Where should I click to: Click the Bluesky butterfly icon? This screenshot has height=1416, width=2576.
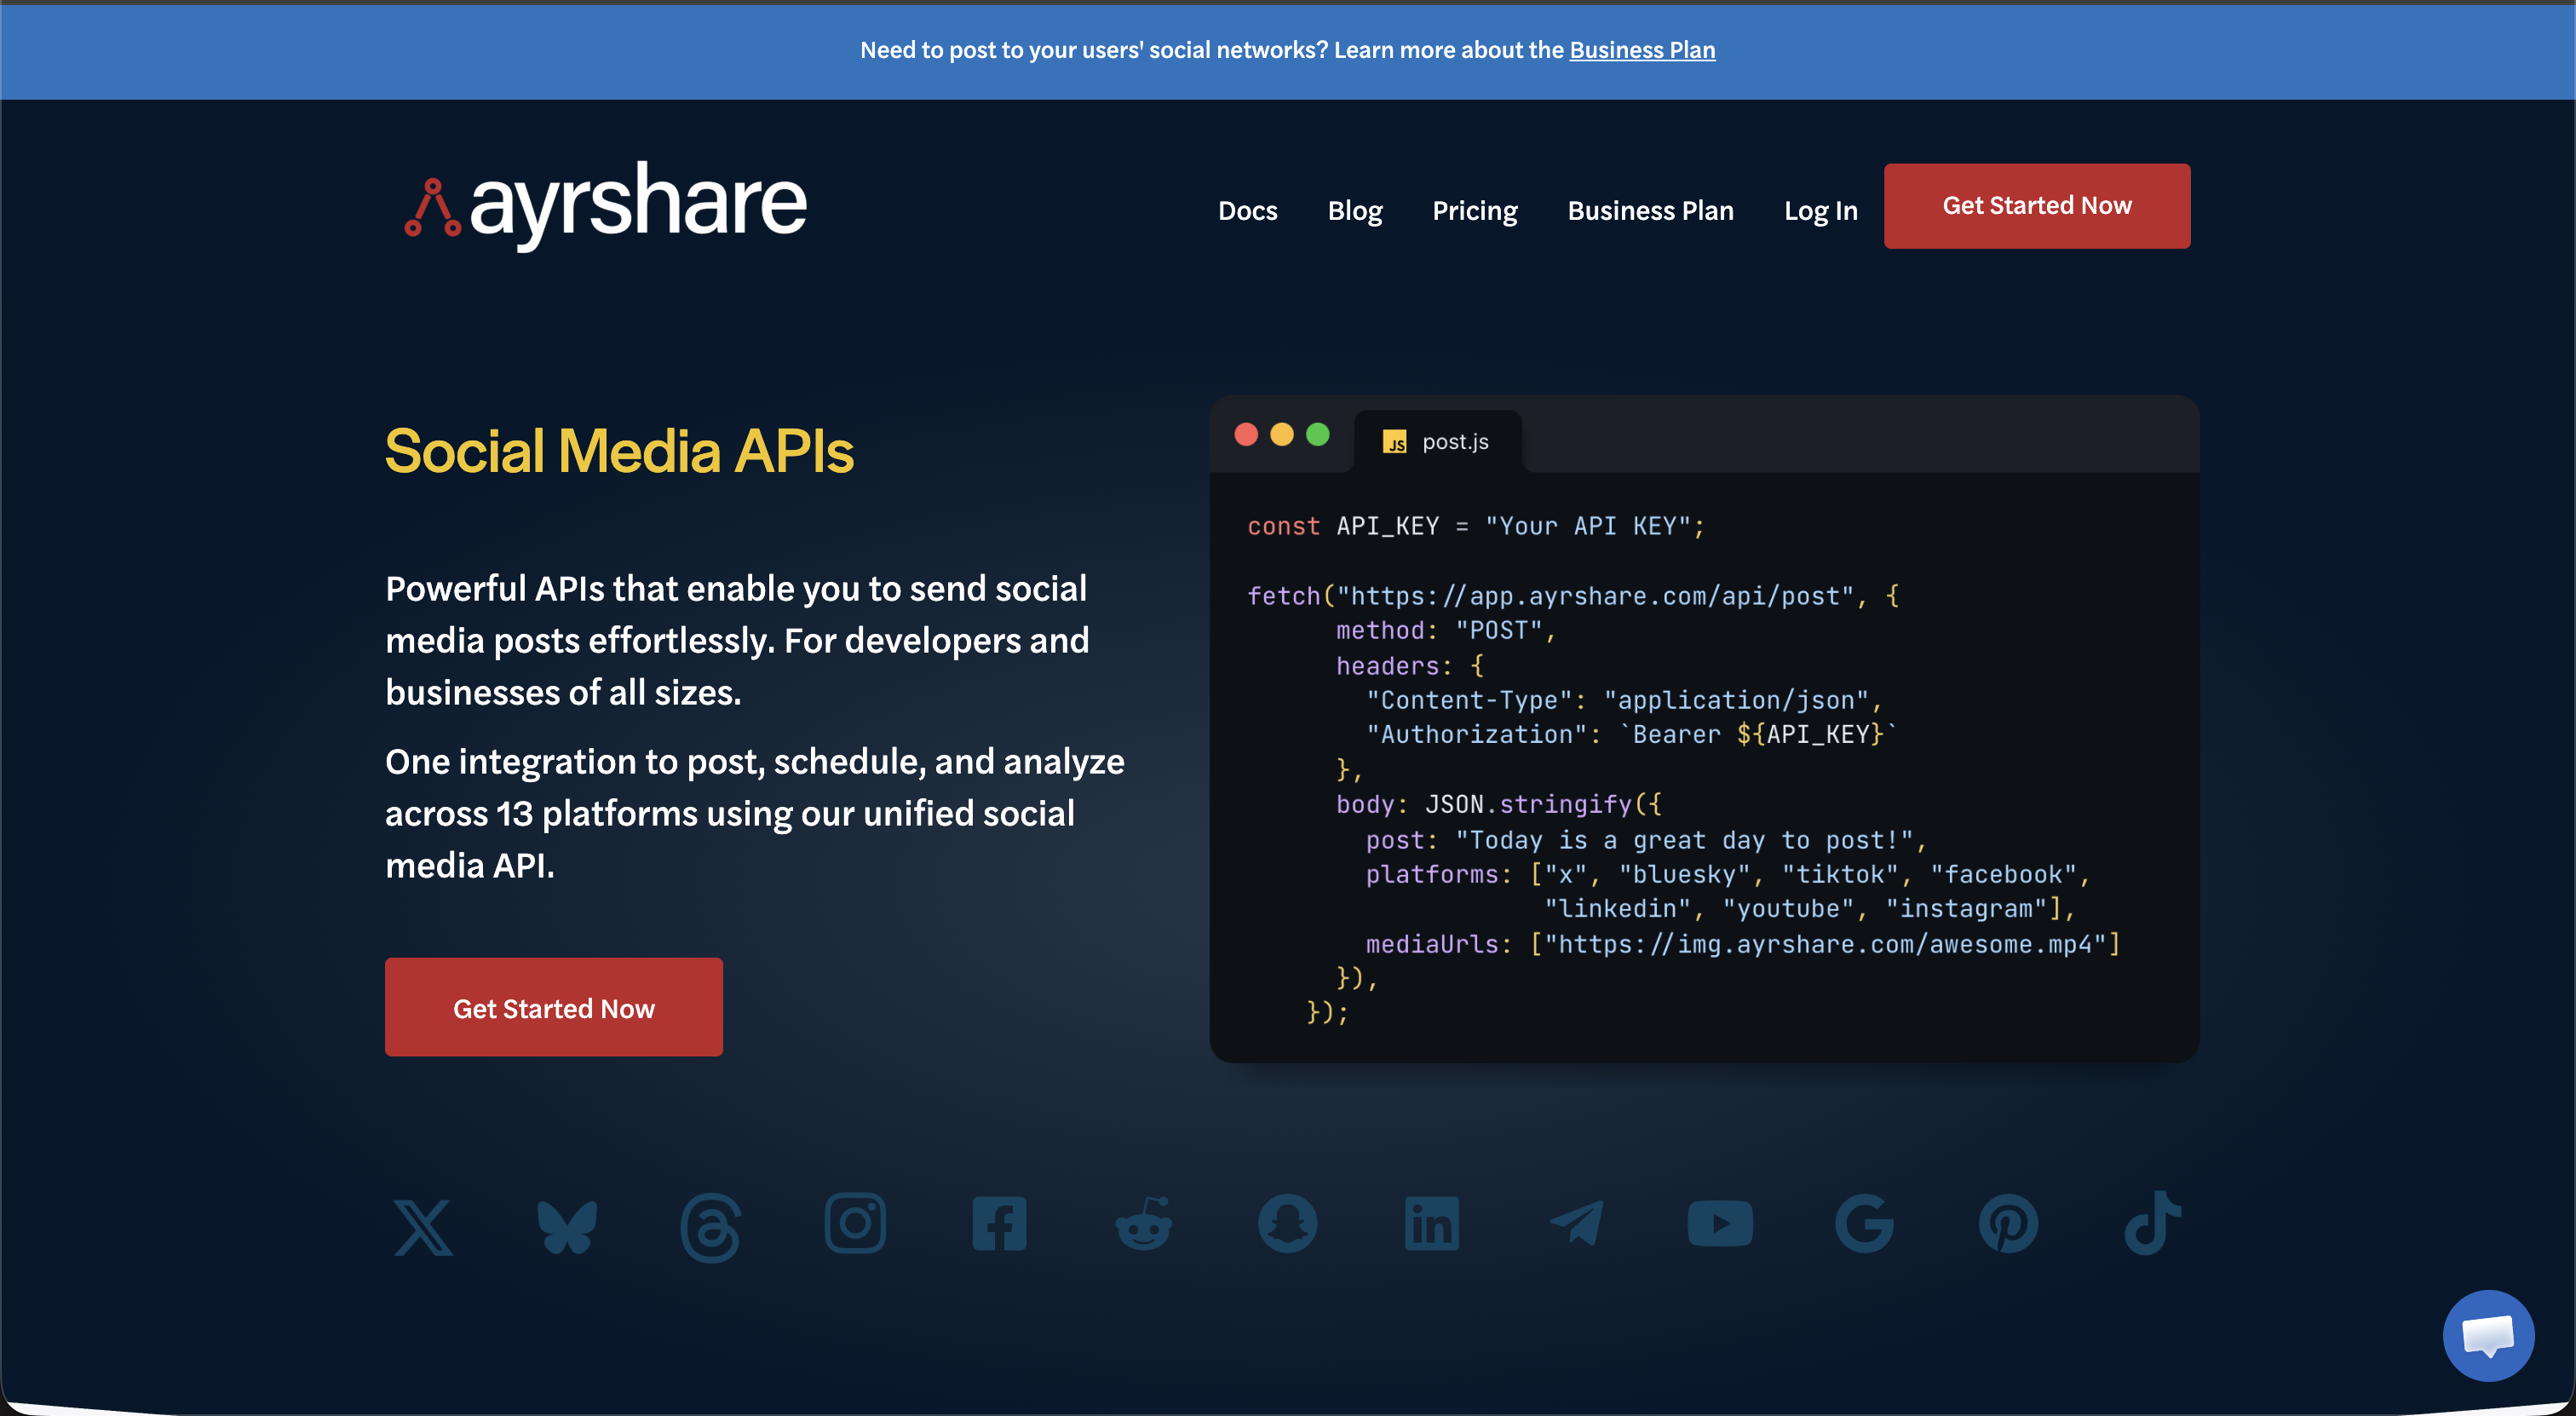pyautogui.click(x=567, y=1226)
